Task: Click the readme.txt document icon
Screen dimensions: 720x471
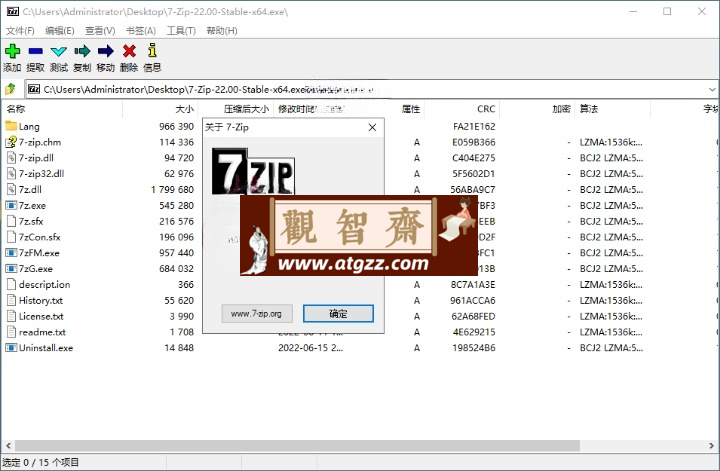Action: coord(11,331)
